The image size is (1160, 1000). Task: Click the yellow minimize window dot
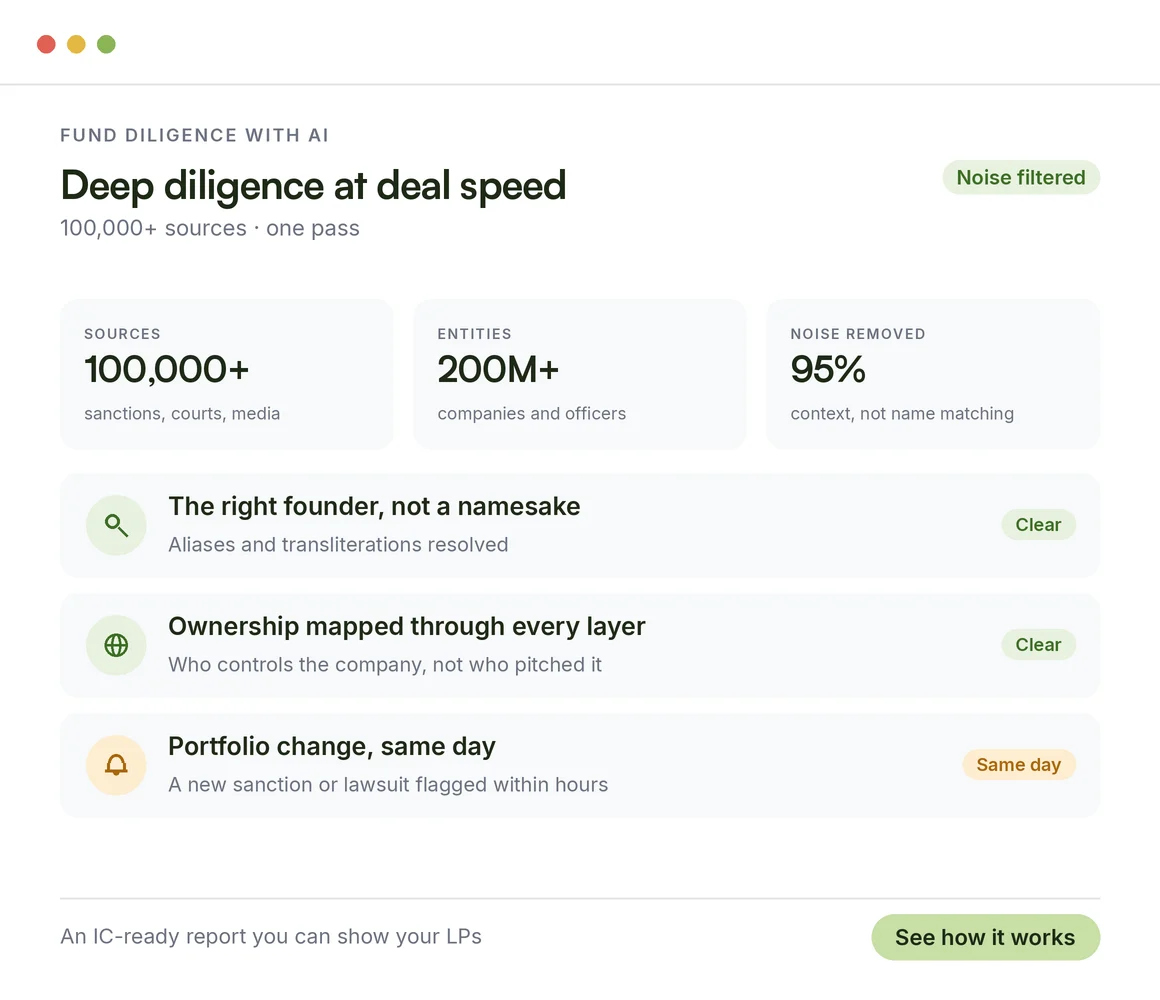click(x=76, y=44)
